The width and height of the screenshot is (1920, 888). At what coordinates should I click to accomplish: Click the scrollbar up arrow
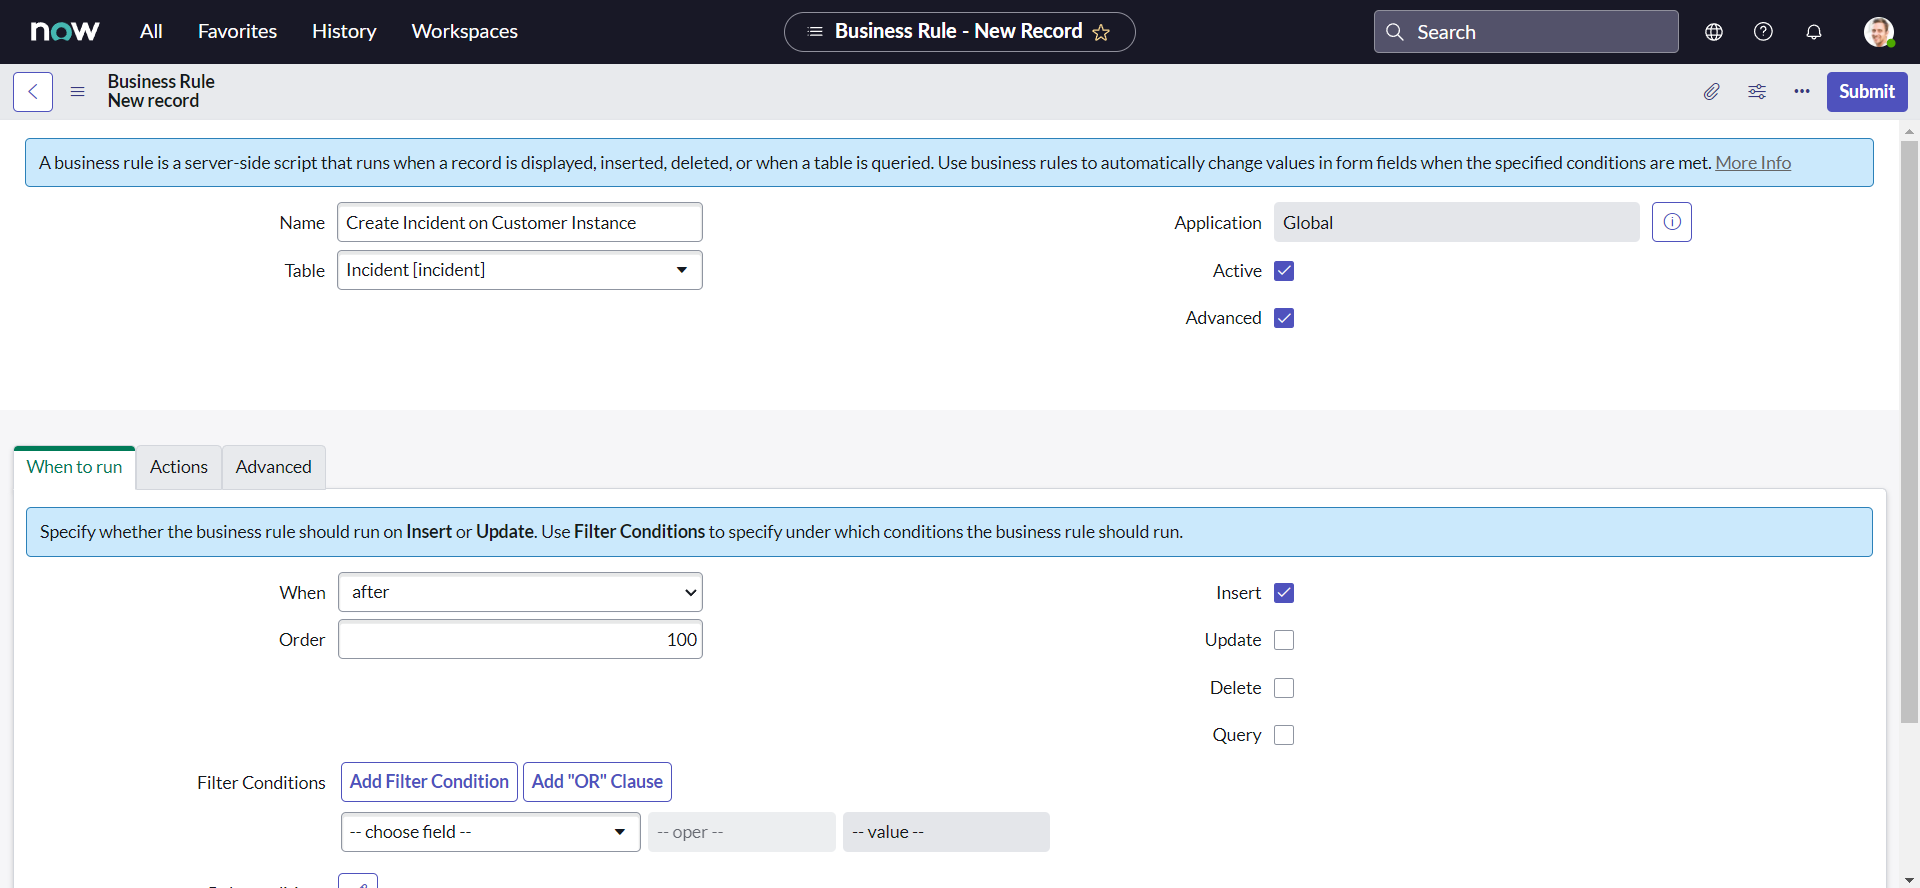1909,131
